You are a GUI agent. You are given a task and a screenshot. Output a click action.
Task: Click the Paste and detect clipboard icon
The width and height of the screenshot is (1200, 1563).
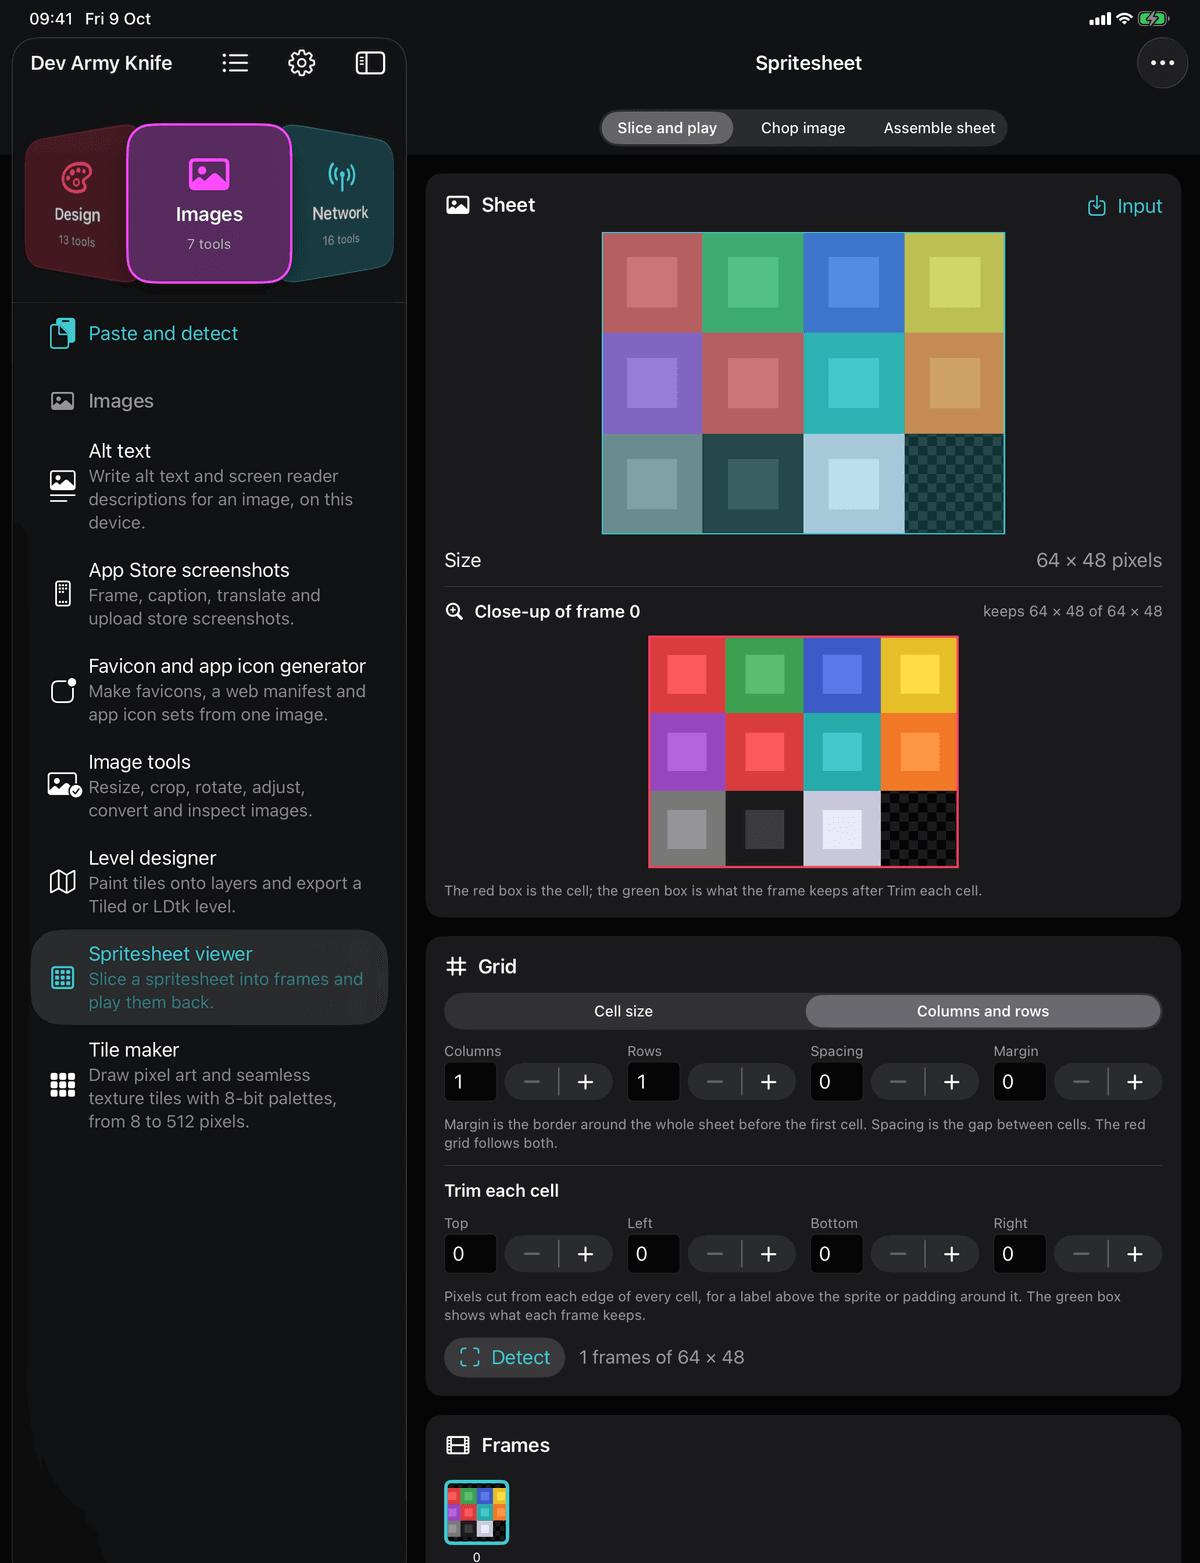pyautogui.click(x=62, y=333)
